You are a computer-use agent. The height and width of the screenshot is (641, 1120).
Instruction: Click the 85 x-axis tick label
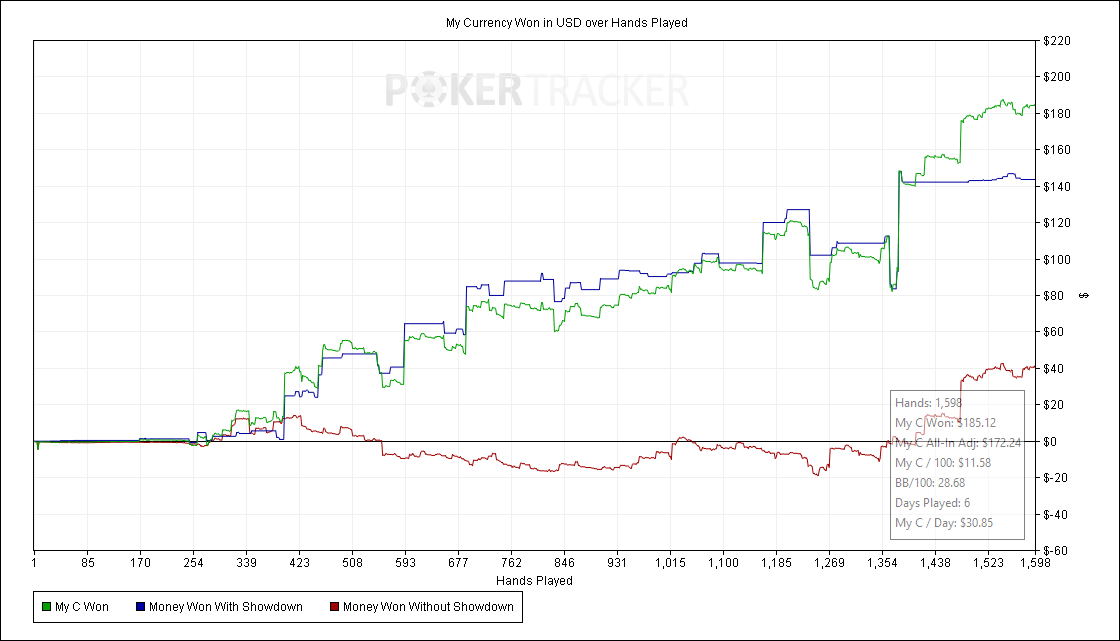tap(87, 563)
